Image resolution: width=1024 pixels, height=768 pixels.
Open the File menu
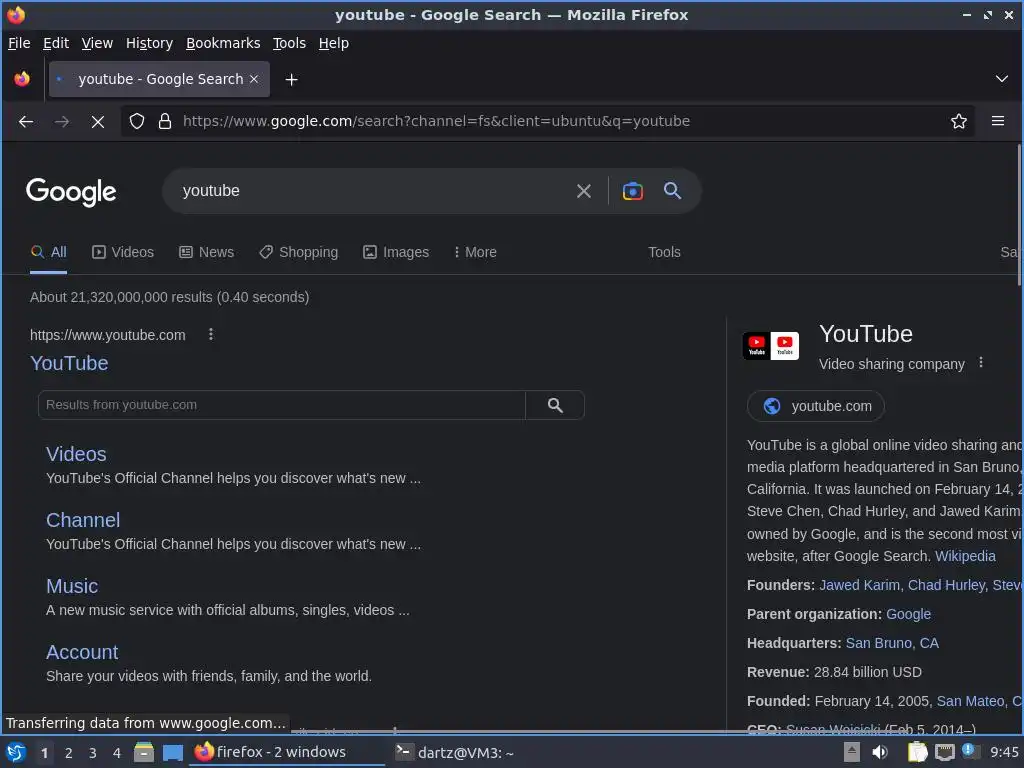19,43
